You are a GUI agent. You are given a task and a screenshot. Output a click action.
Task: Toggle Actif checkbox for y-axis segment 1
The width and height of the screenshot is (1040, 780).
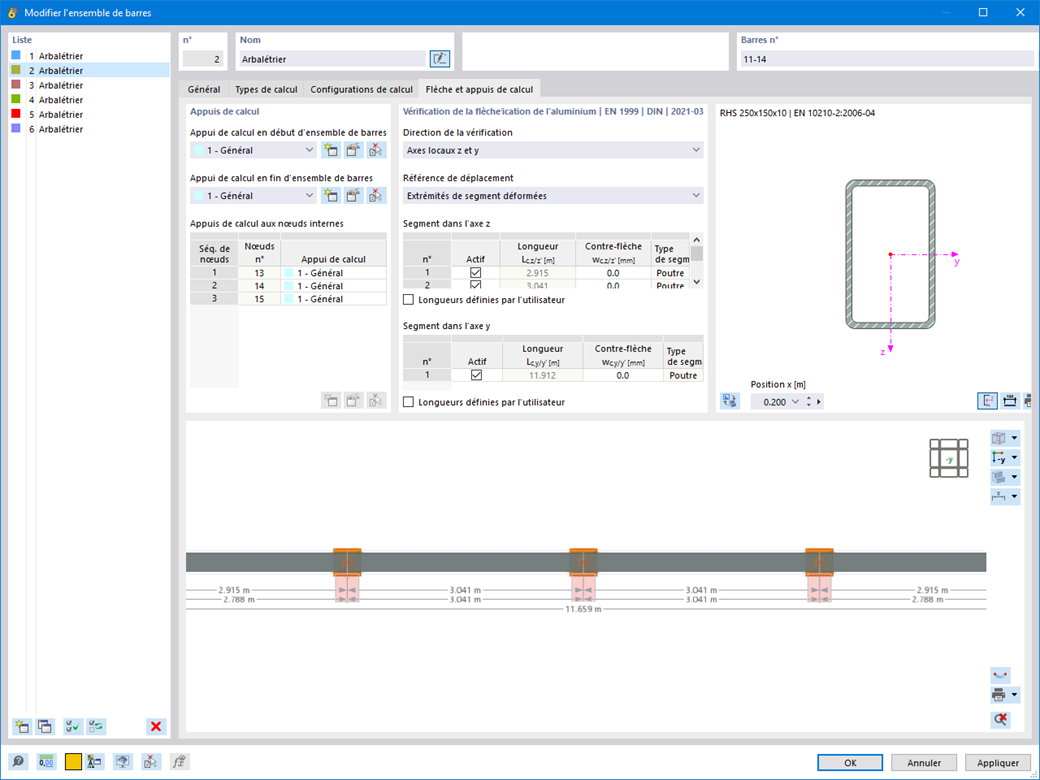click(x=476, y=375)
